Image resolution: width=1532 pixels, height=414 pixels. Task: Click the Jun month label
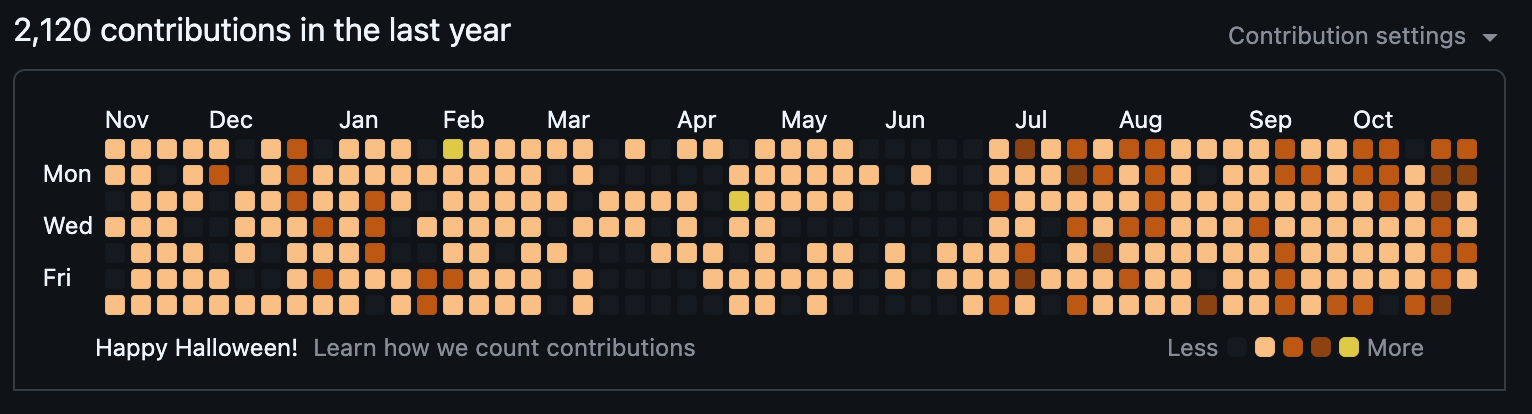tap(905, 121)
